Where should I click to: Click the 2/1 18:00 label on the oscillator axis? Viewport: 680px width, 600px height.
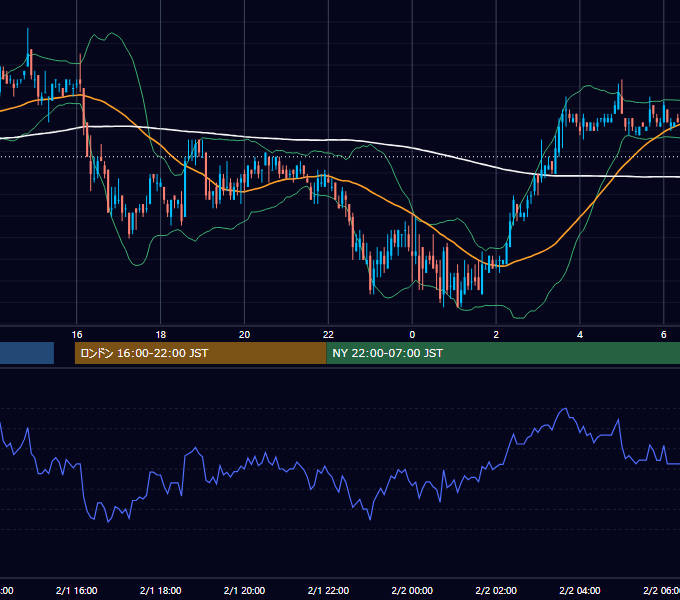160,590
